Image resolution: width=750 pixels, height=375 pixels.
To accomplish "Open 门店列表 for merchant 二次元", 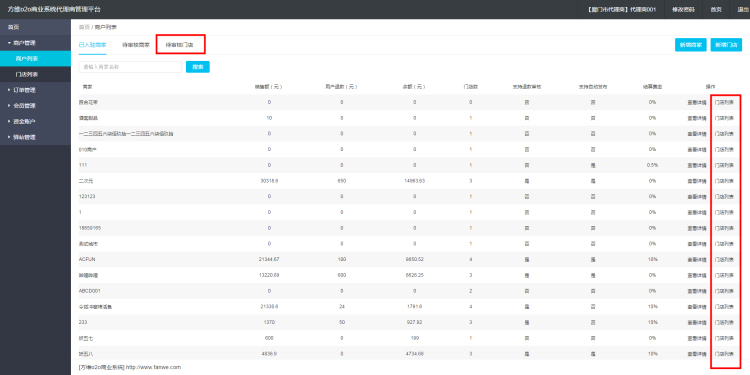I will [x=724, y=181].
